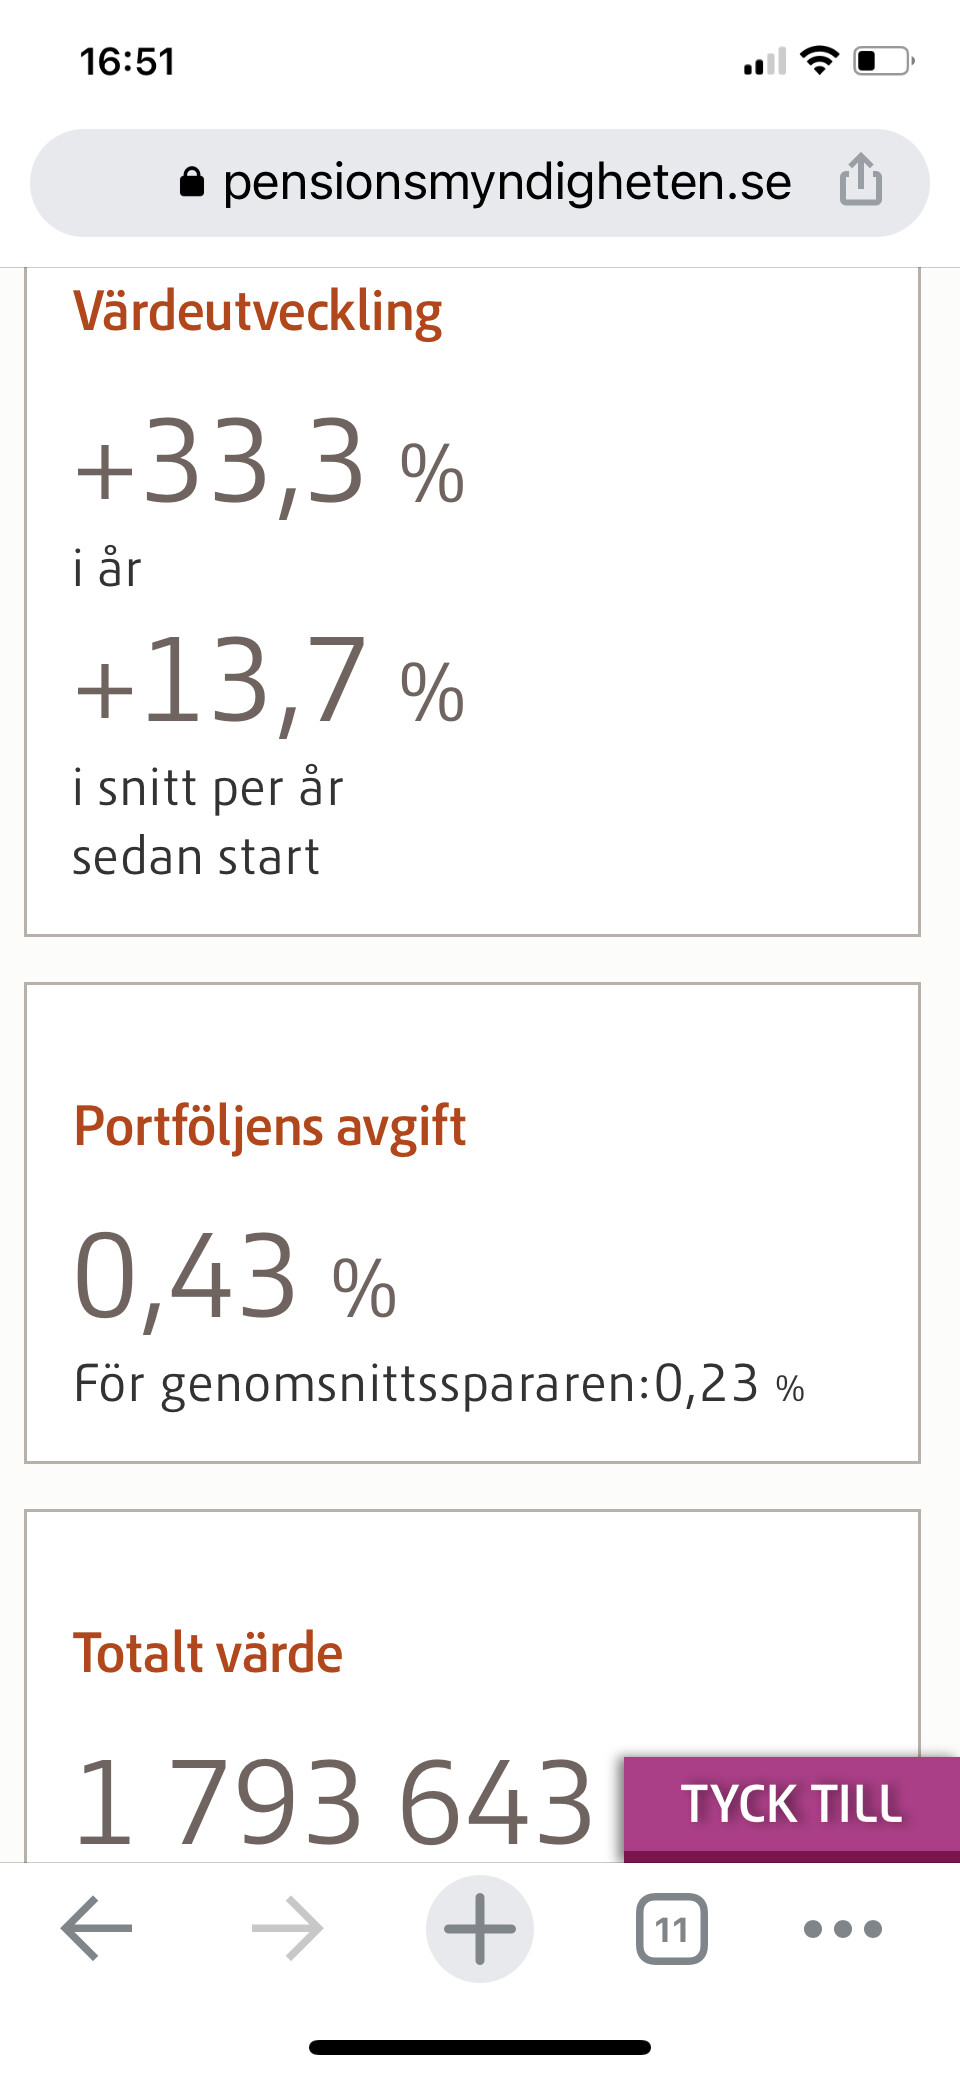Tap the battery indicator in status bar
Screen dimensions: 960x2079
(883, 61)
